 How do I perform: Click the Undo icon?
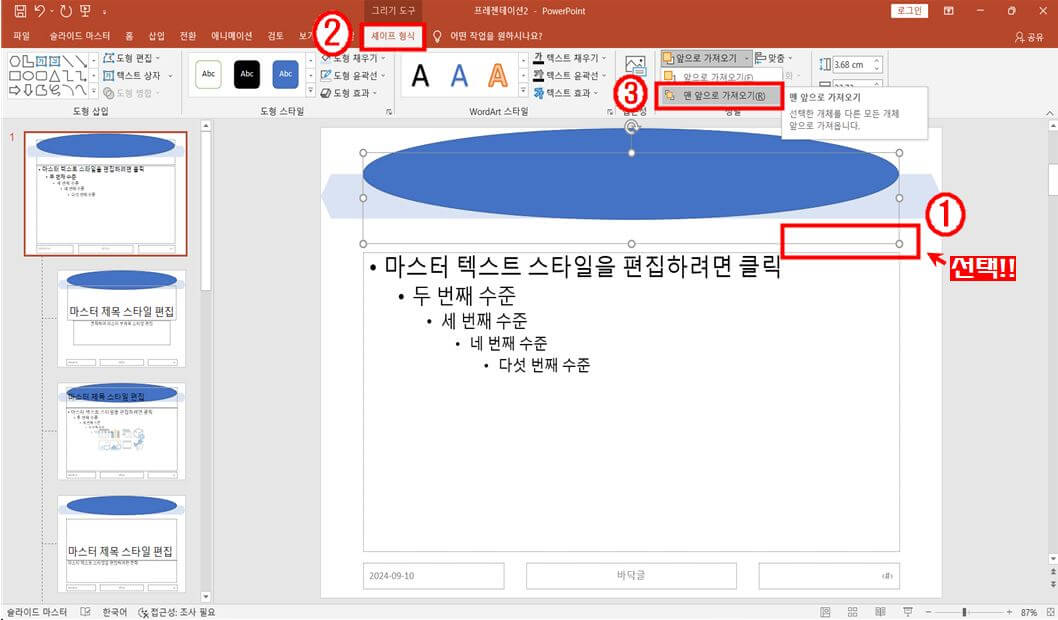(38, 9)
